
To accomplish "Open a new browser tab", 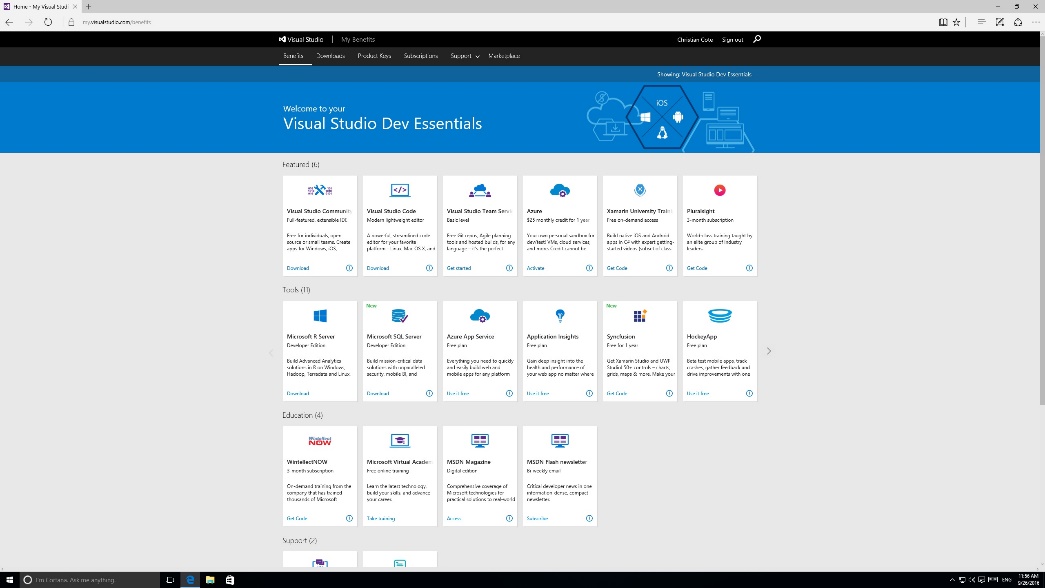I will (88, 7).
